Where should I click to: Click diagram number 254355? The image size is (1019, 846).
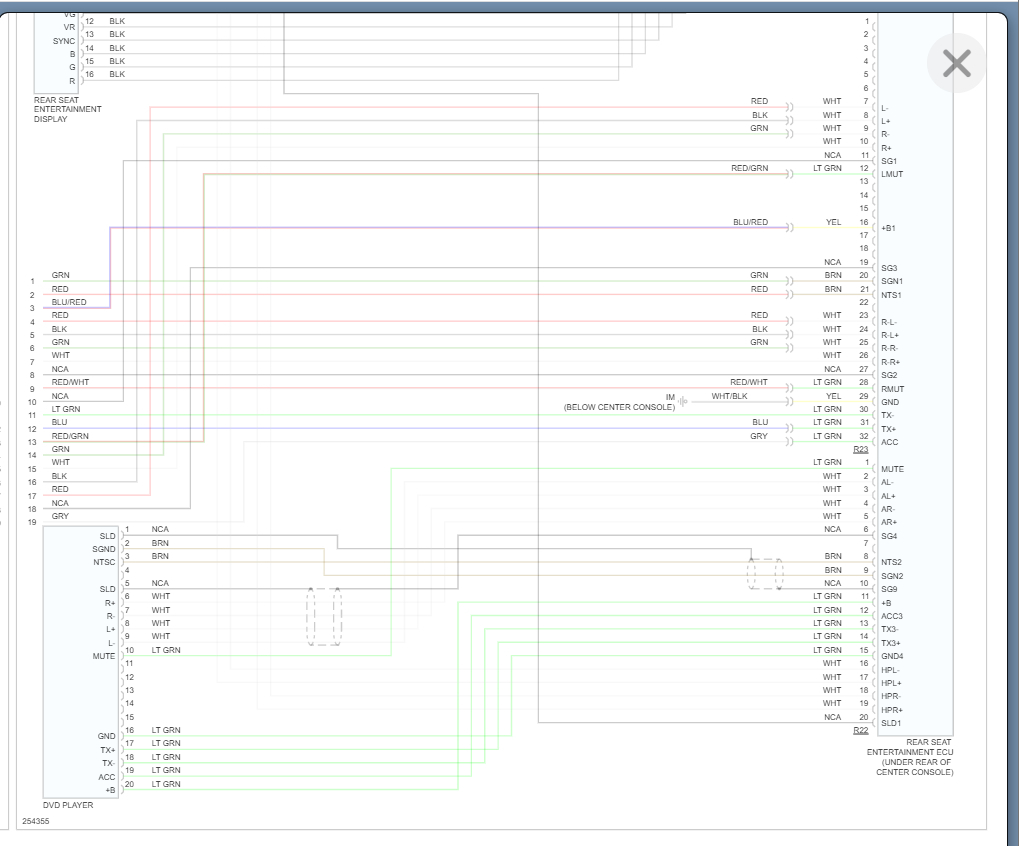click(x=36, y=821)
